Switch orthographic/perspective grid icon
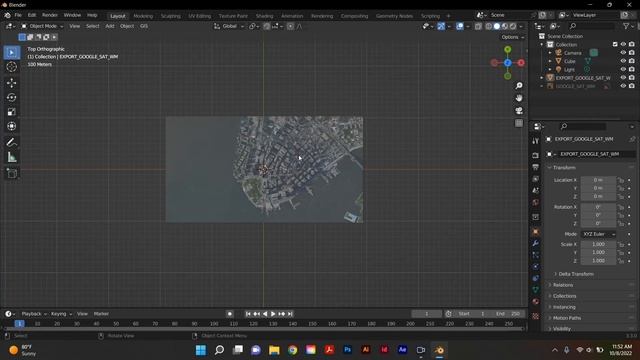Screen dimensions: 640x360 click(519, 123)
